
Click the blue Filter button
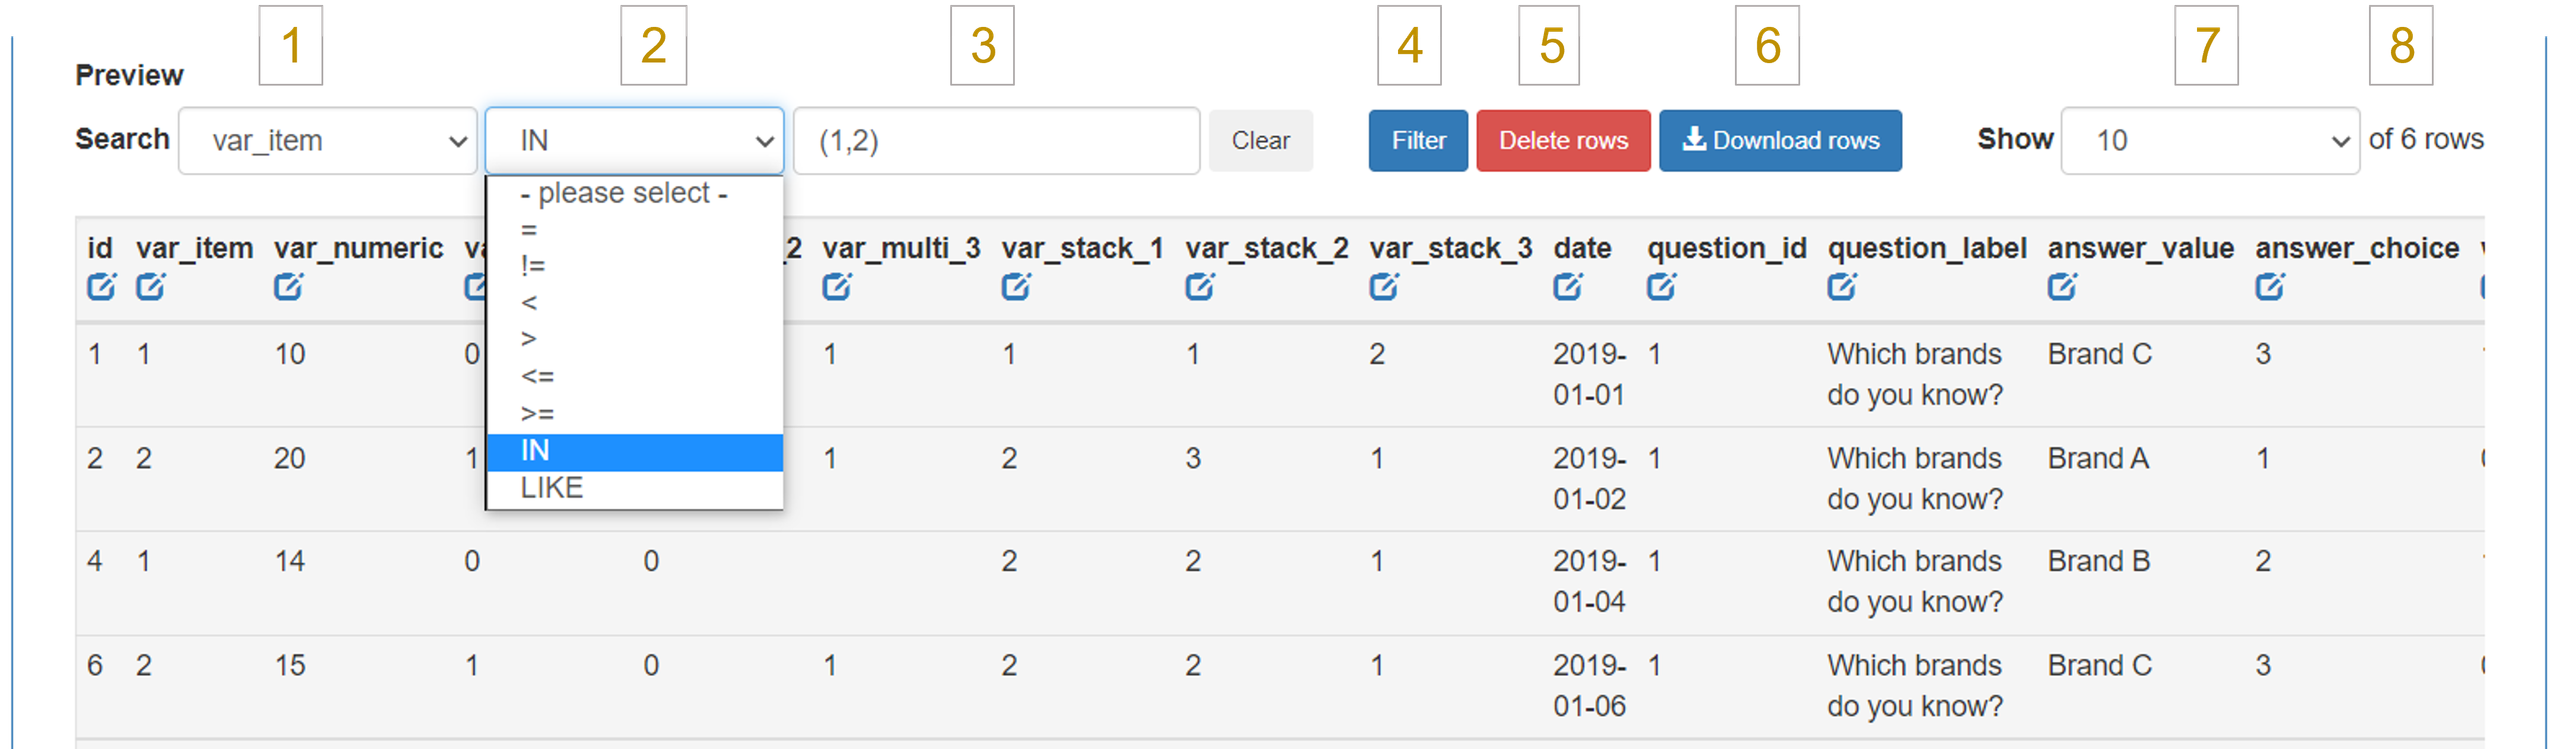pyautogui.click(x=1418, y=141)
